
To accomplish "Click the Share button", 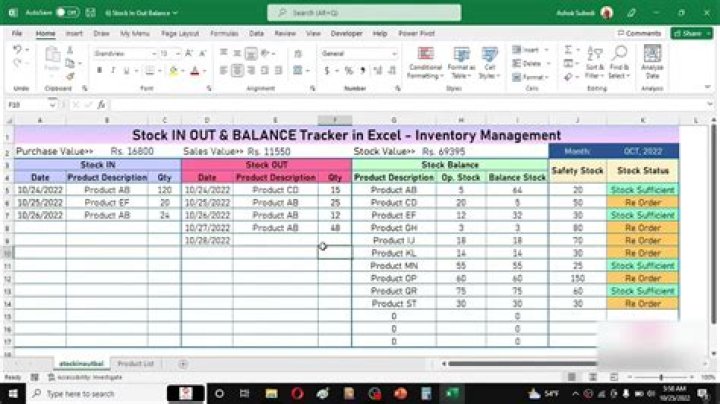I will 690,33.
